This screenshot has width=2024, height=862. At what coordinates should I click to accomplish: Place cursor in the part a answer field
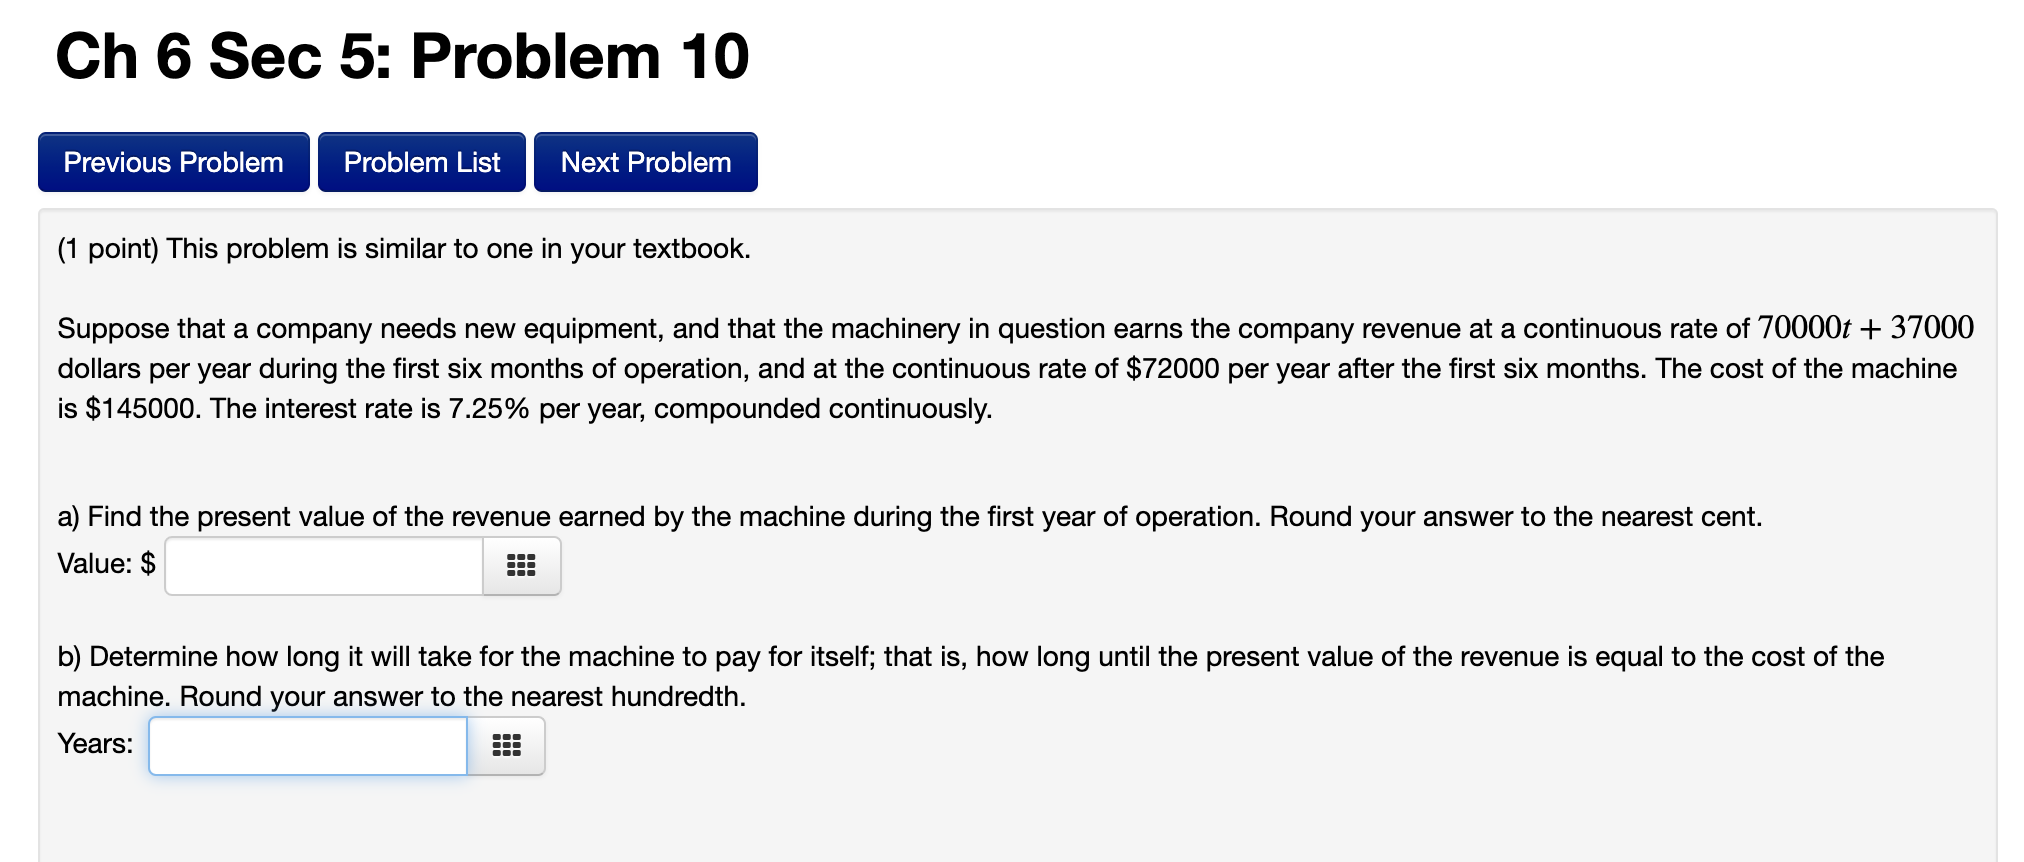coord(323,566)
